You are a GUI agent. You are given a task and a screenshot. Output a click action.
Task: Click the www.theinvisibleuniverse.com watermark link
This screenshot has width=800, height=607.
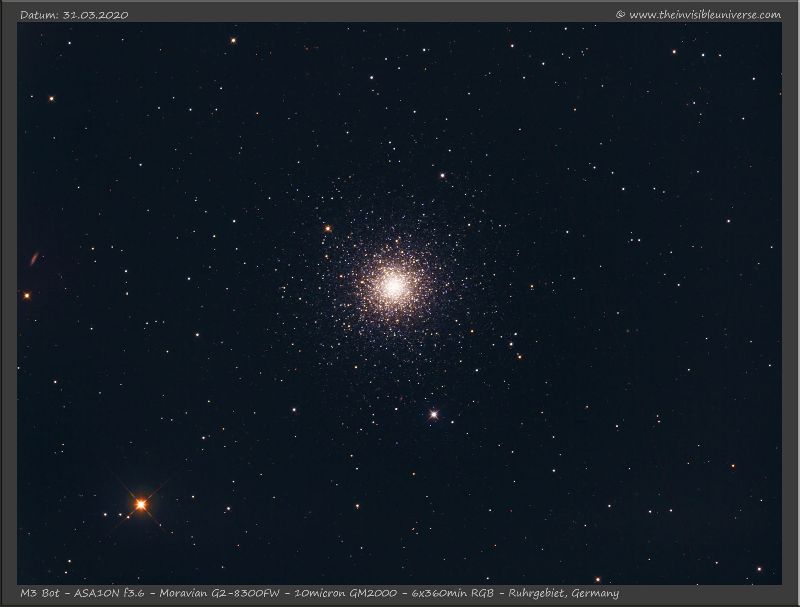[705, 14]
